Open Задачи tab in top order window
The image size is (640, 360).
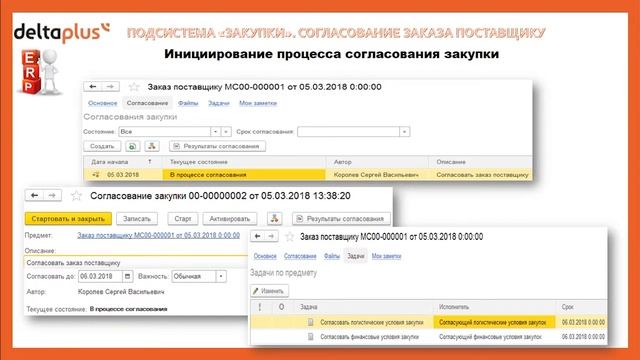219,103
